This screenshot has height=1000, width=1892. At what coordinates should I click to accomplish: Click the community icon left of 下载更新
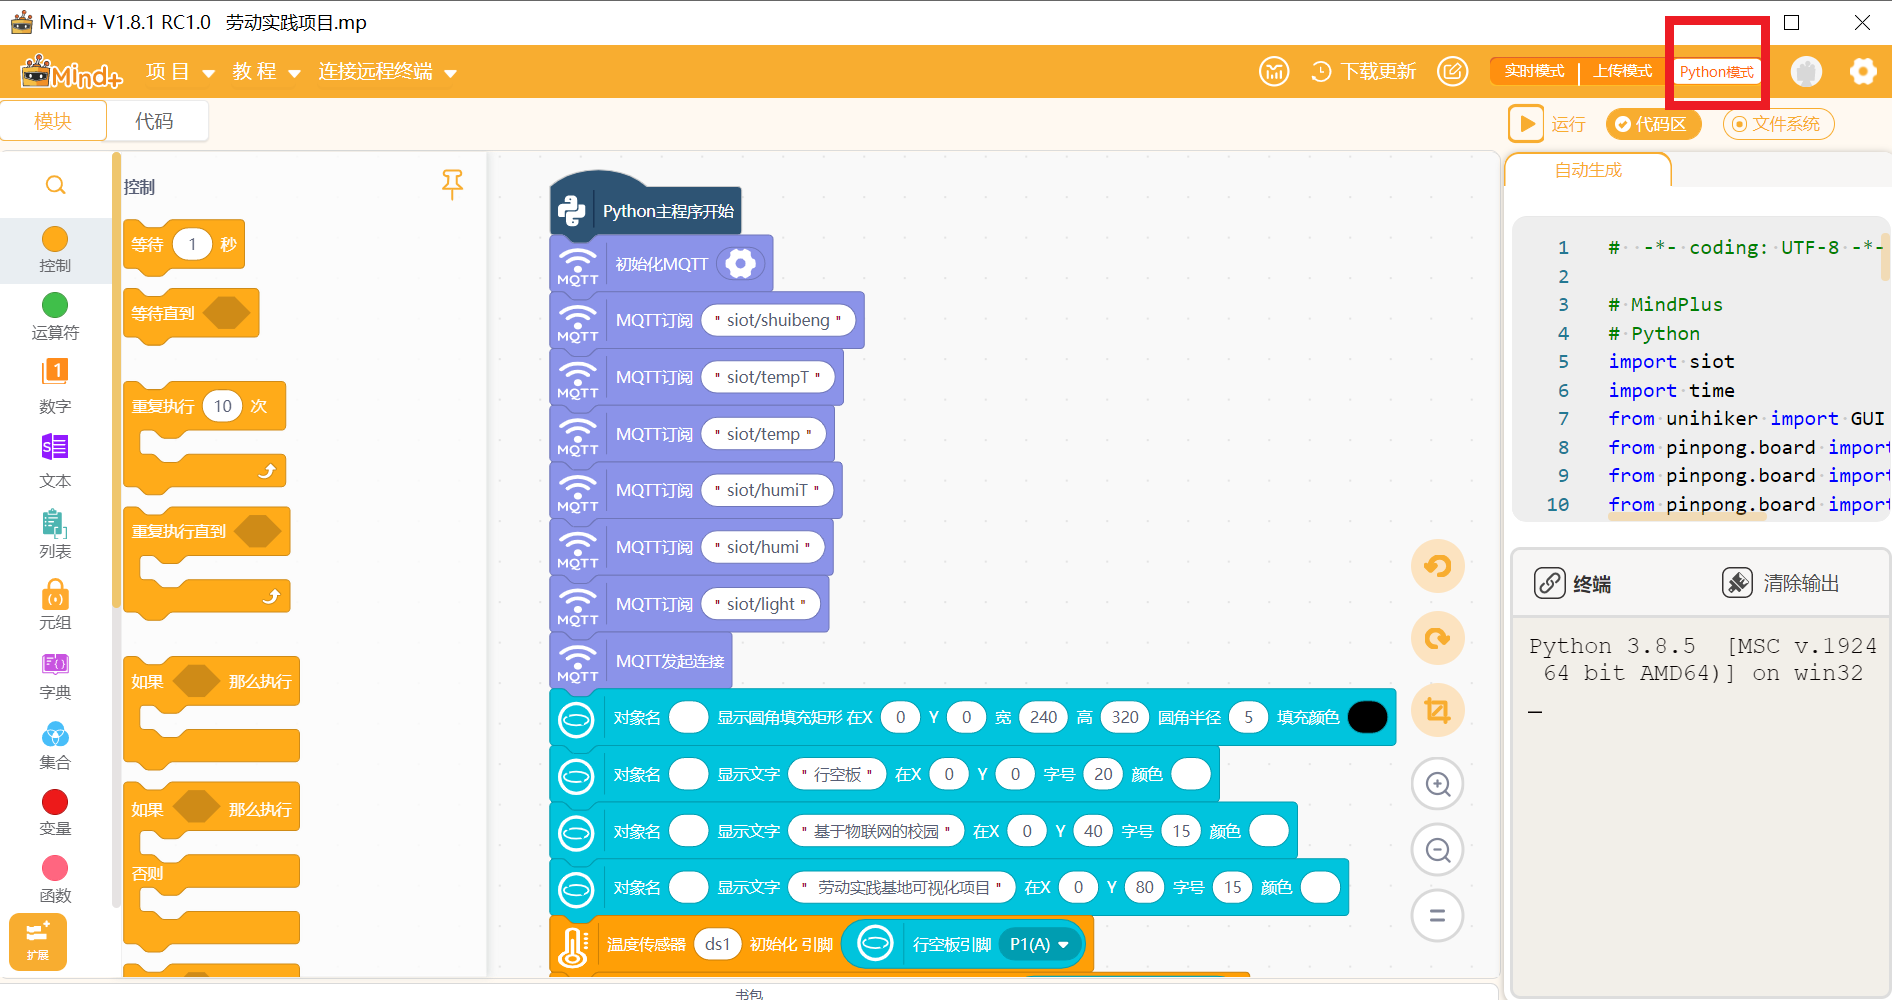coord(1274,72)
